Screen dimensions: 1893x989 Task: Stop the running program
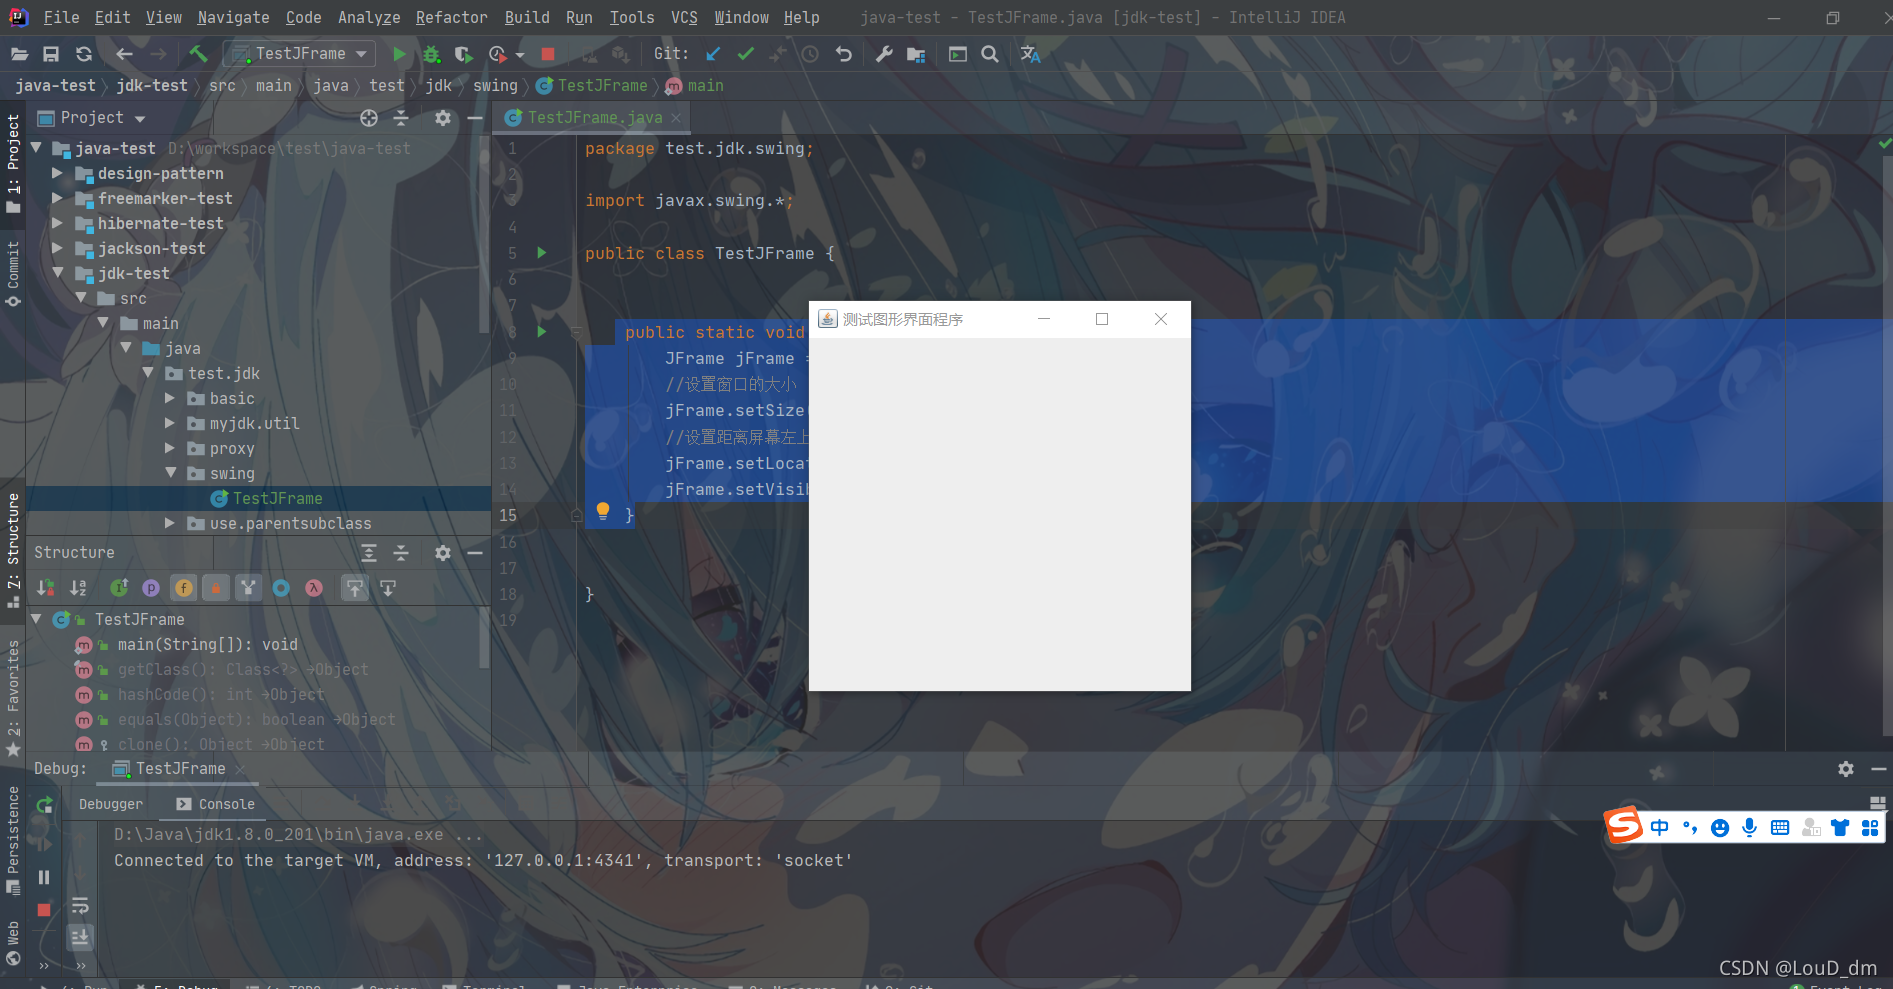(x=547, y=54)
